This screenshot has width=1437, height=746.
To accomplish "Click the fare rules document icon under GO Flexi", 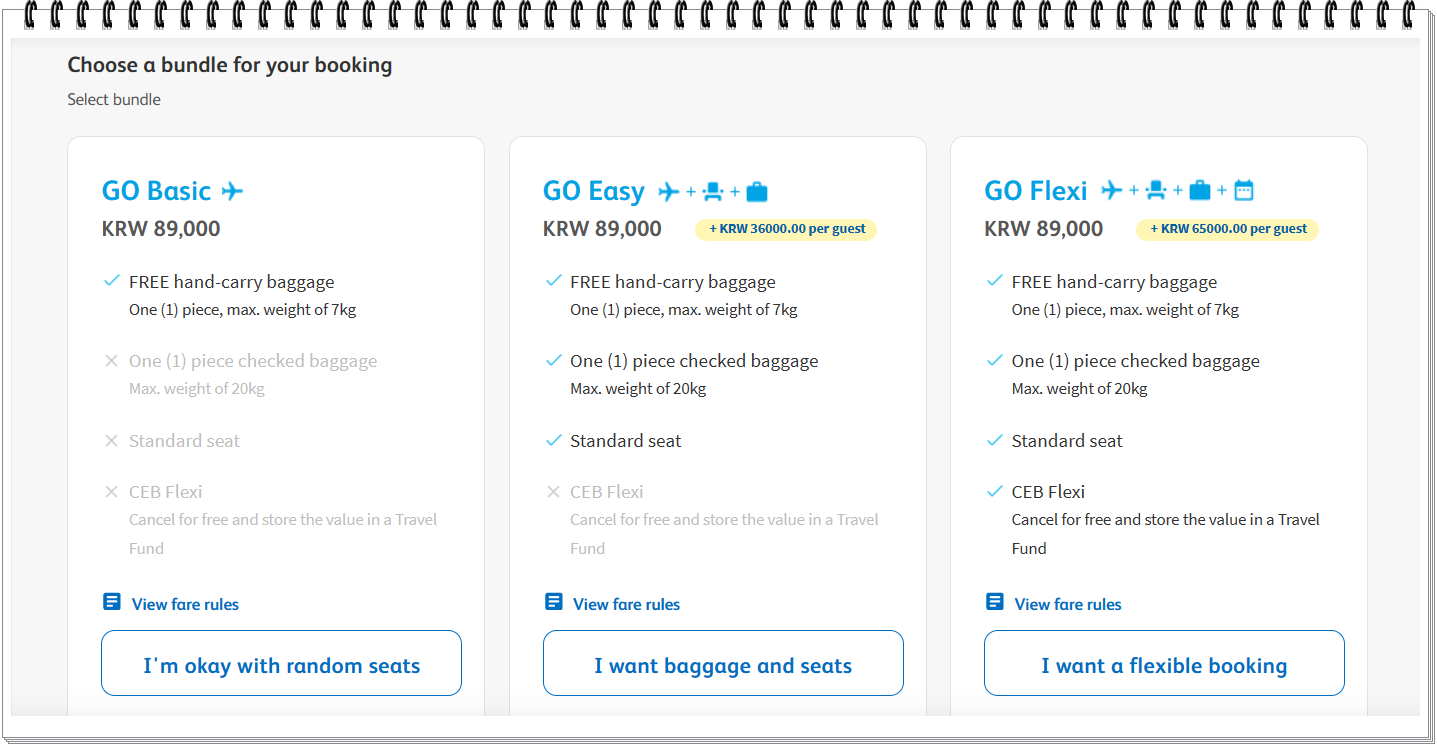I will (x=994, y=602).
